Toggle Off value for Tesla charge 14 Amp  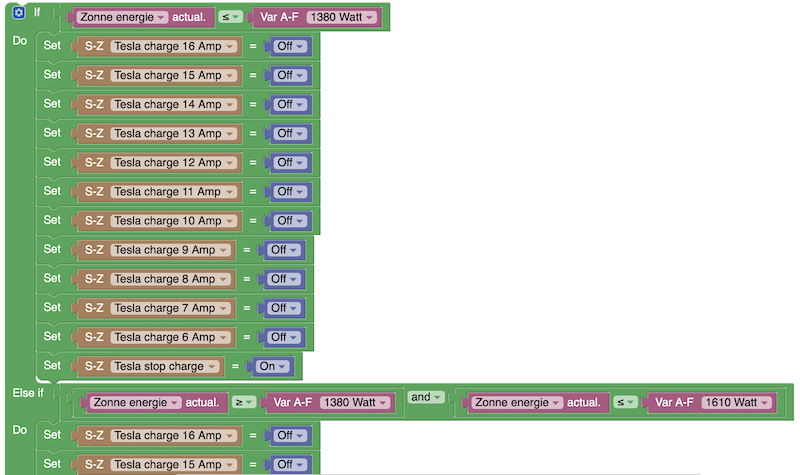click(290, 105)
